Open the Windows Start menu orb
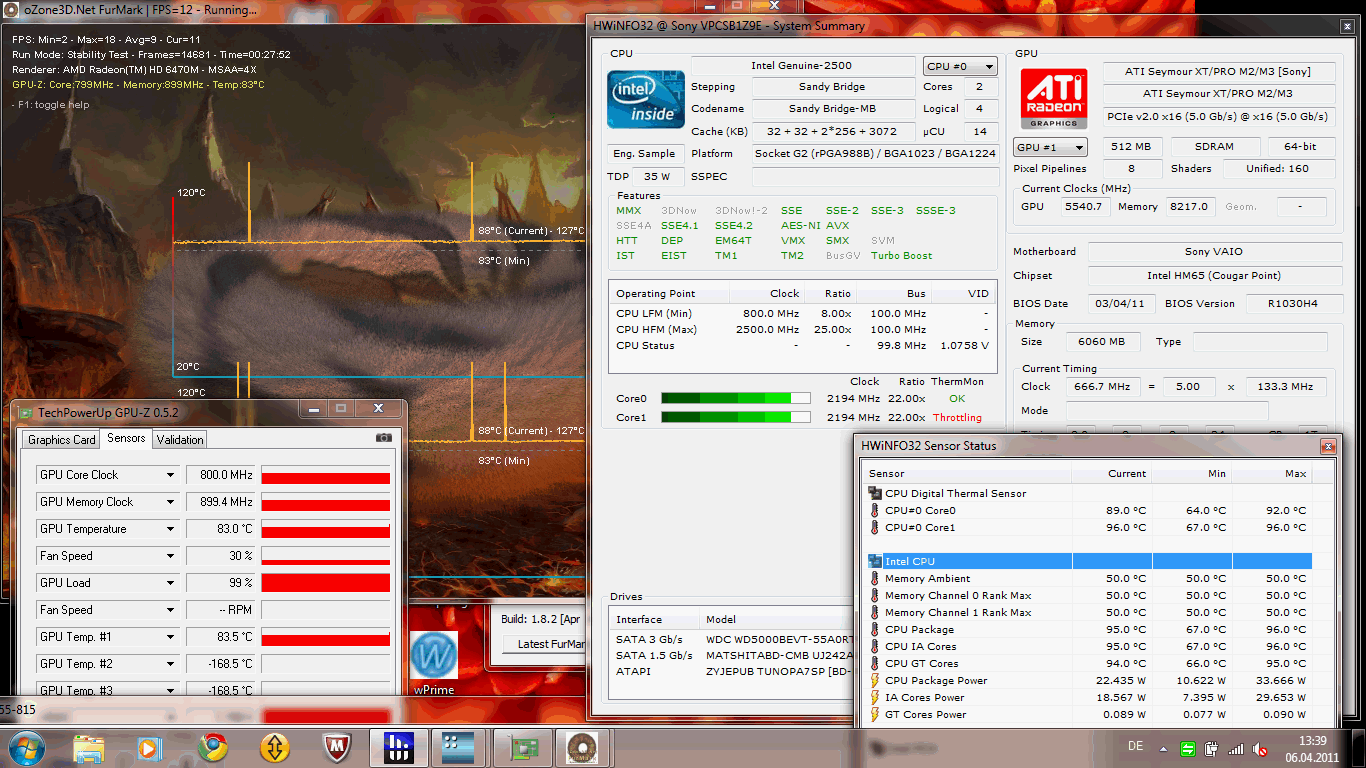Viewport: 1366px width, 768px height. pos(27,747)
